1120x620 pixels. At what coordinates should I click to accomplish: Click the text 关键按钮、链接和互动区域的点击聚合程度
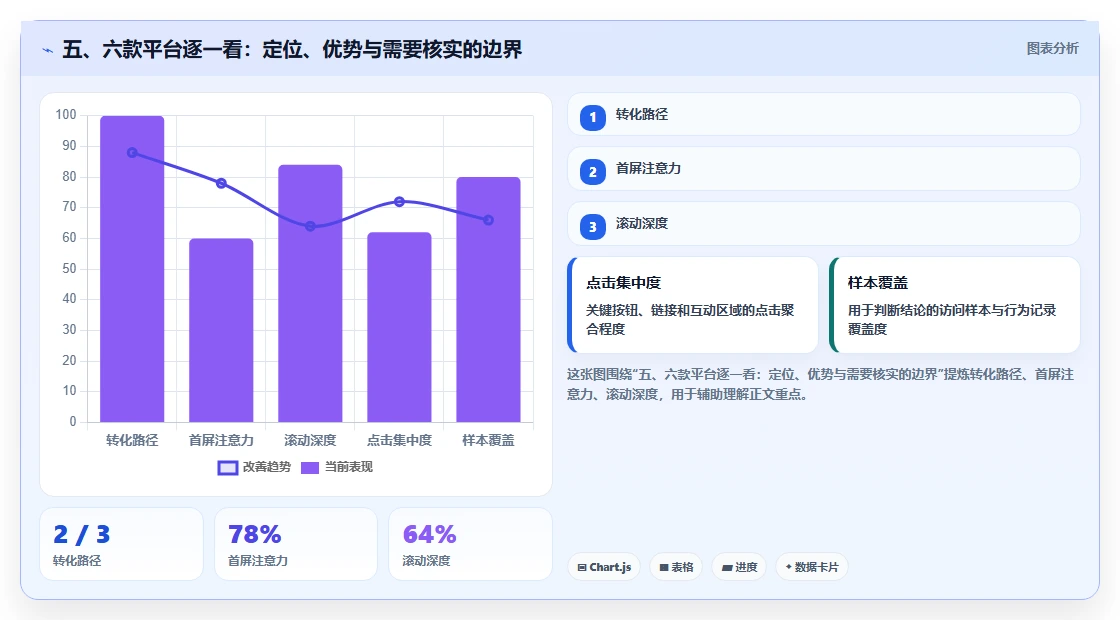690,319
